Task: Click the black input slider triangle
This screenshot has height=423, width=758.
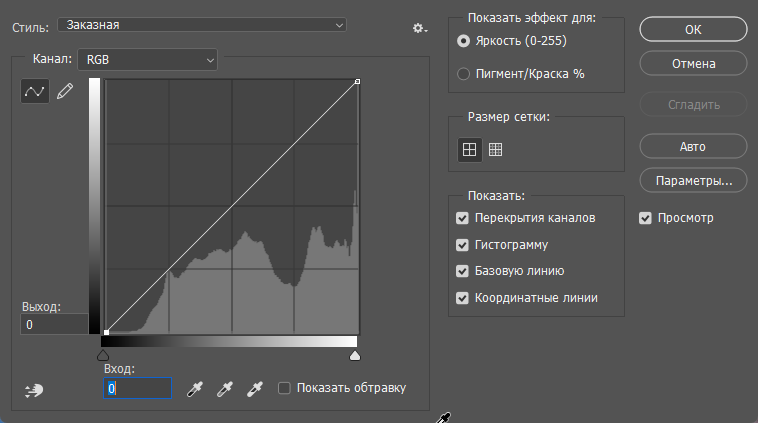Action: tap(103, 356)
